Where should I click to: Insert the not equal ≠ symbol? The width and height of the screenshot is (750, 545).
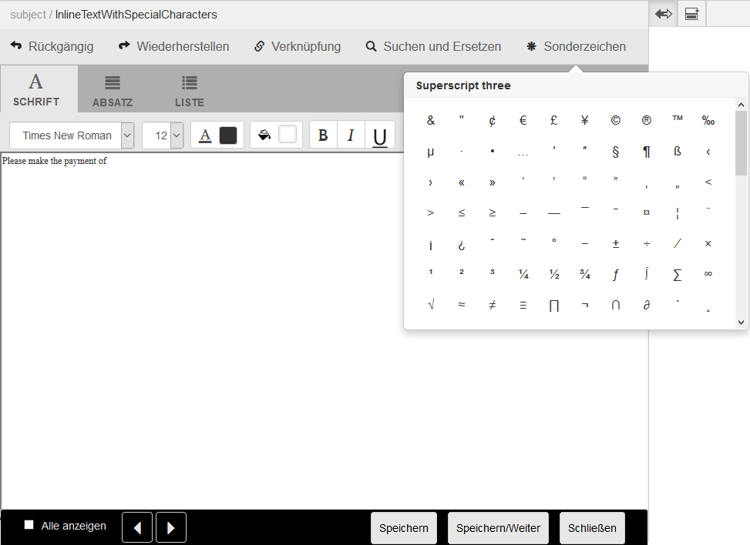pos(492,305)
